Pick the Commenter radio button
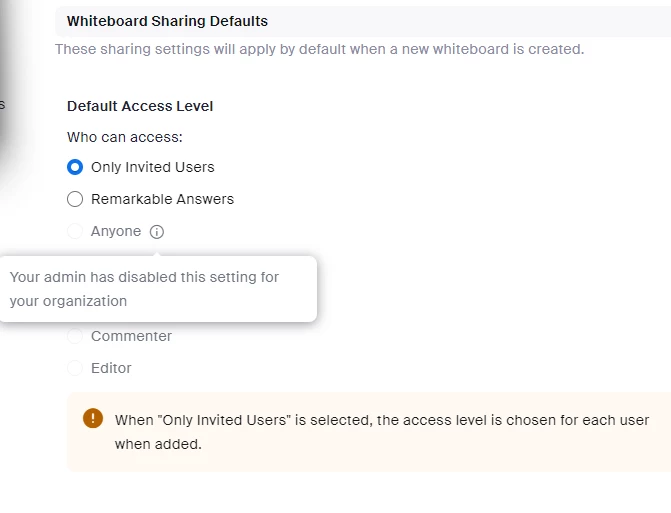This screenshot has width=671, height=513. tap(75, 336)
